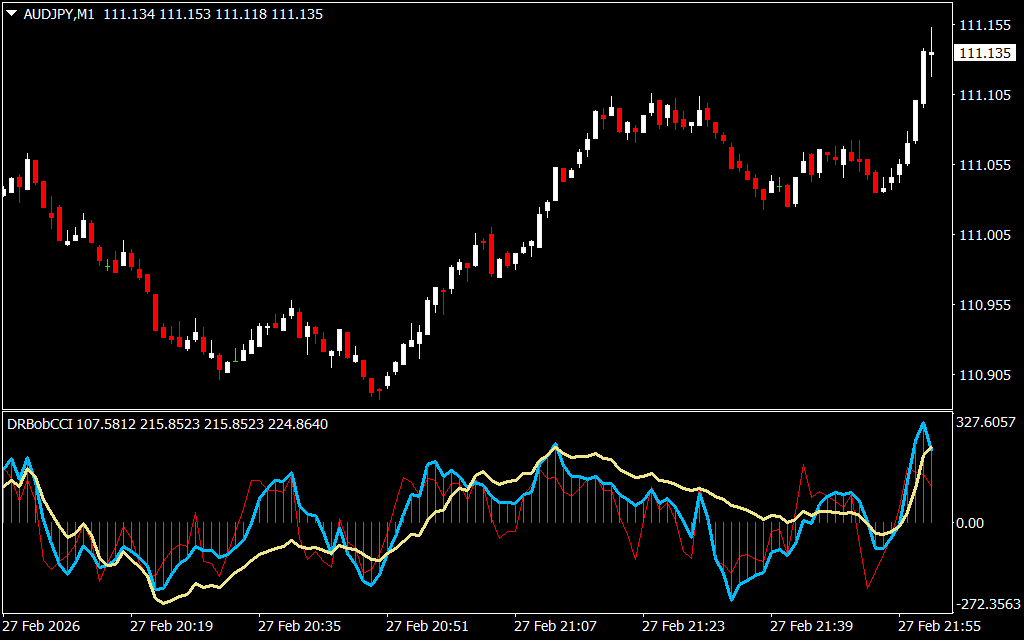This screenshot has height=640, width=1024.
Task: Click the triangle arrow beside AUDJPY,M1
Action: coord(11,15)
